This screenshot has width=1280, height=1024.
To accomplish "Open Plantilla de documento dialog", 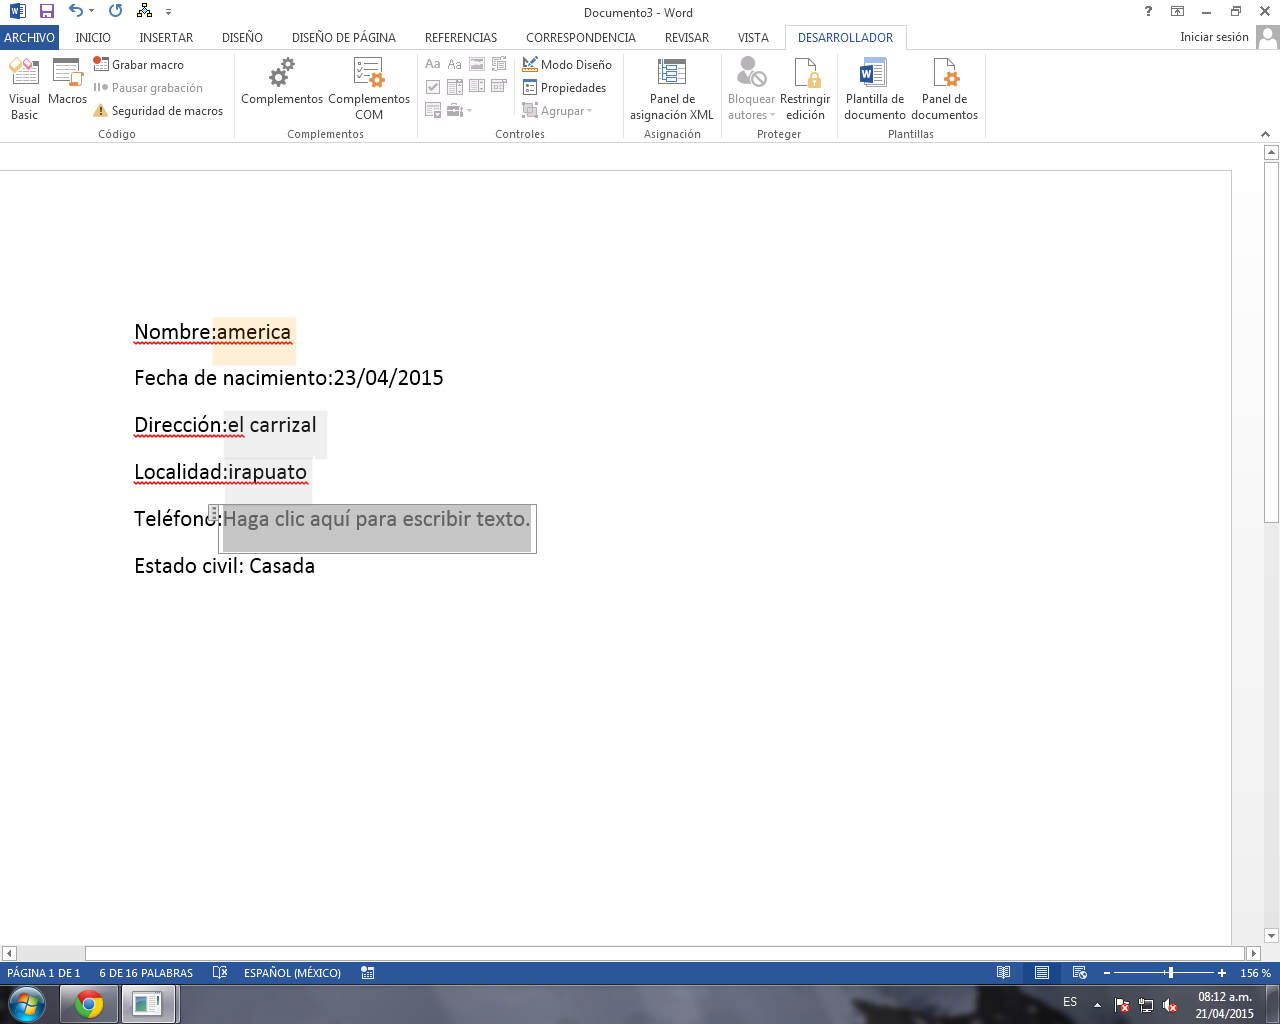I will (875, 88).
